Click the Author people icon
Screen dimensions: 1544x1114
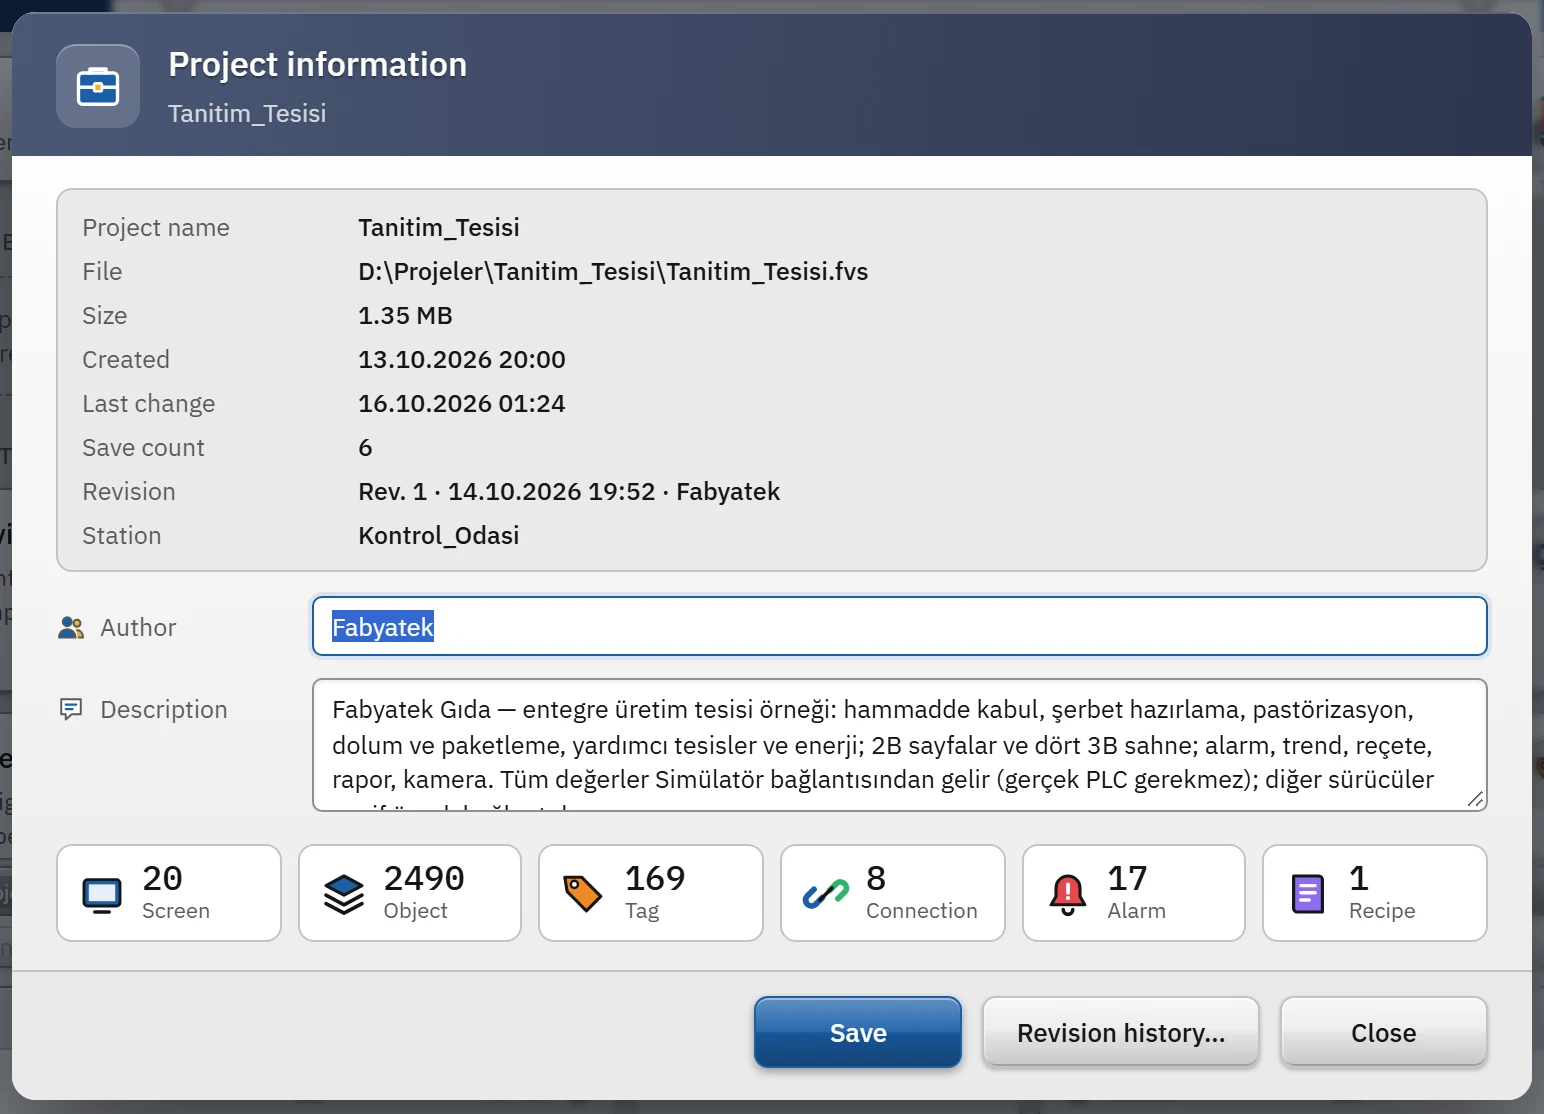pyautogui.click(x=71, y=628)
